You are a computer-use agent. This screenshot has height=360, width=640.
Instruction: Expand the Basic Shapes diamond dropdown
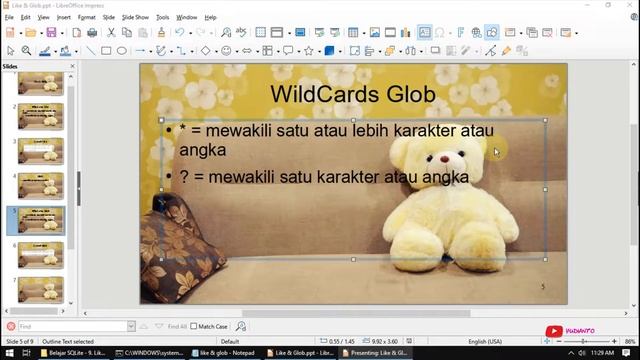coord(216,51)
